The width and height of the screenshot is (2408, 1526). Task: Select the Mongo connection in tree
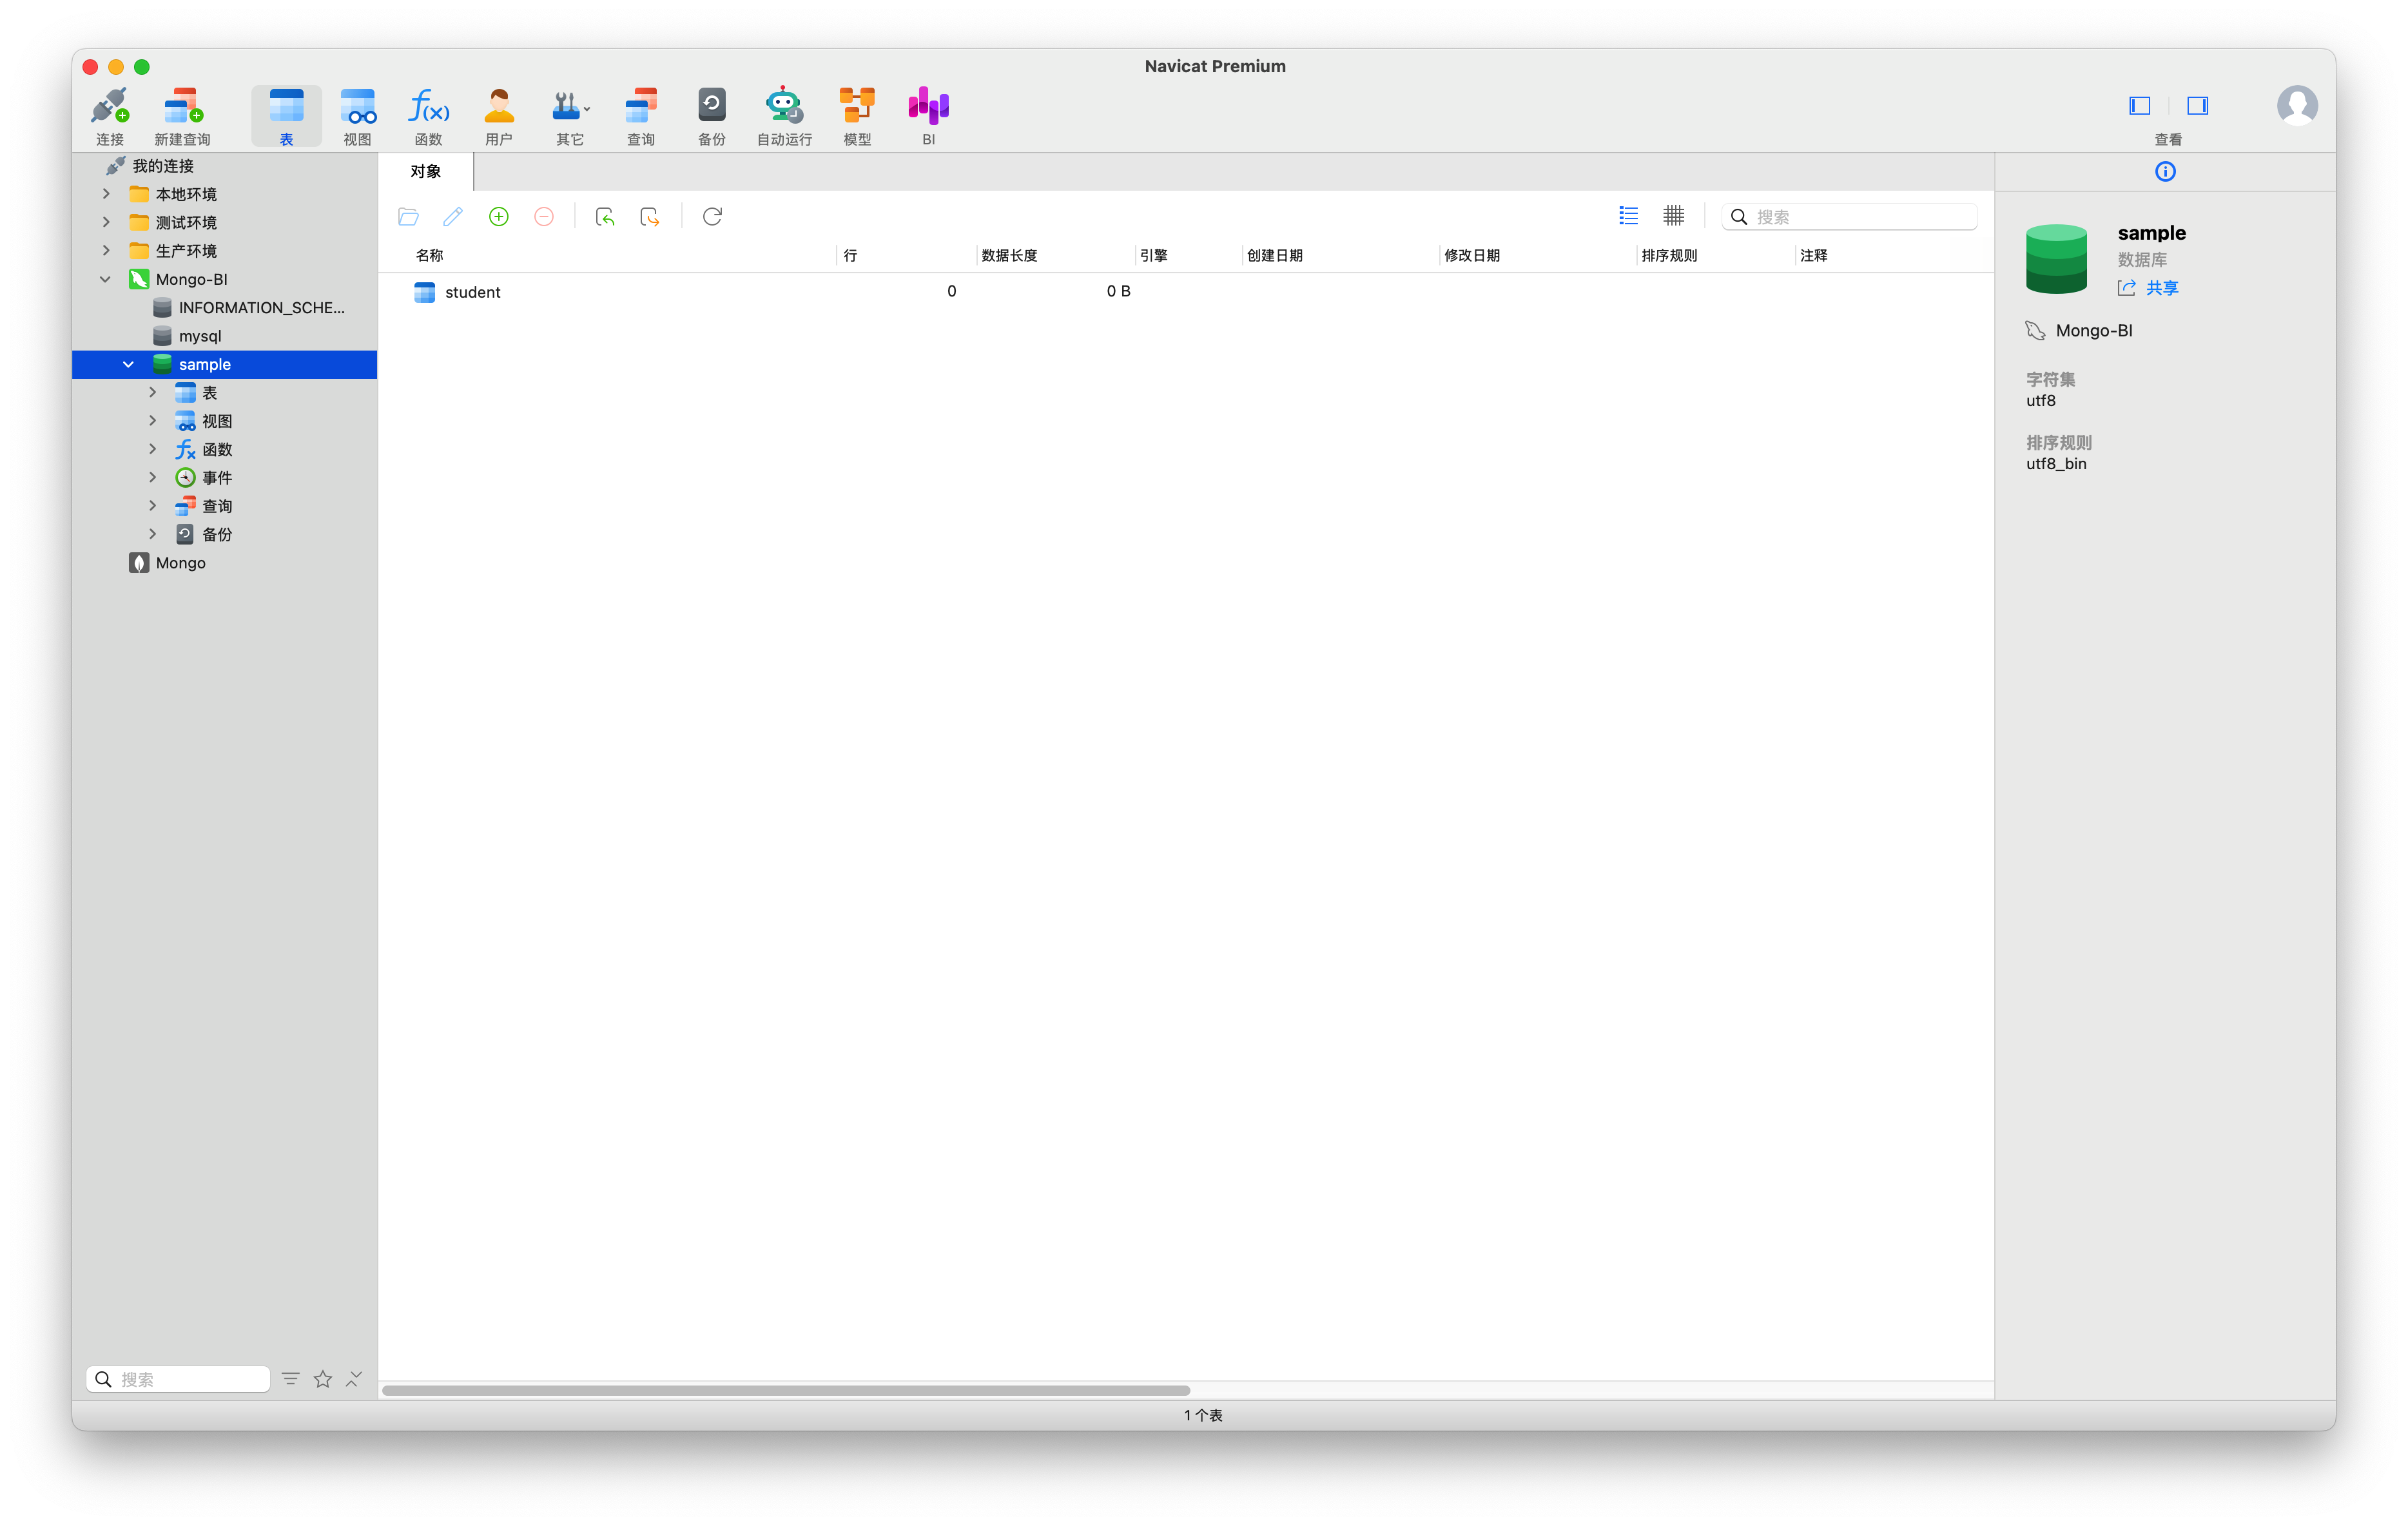(225, 562)
